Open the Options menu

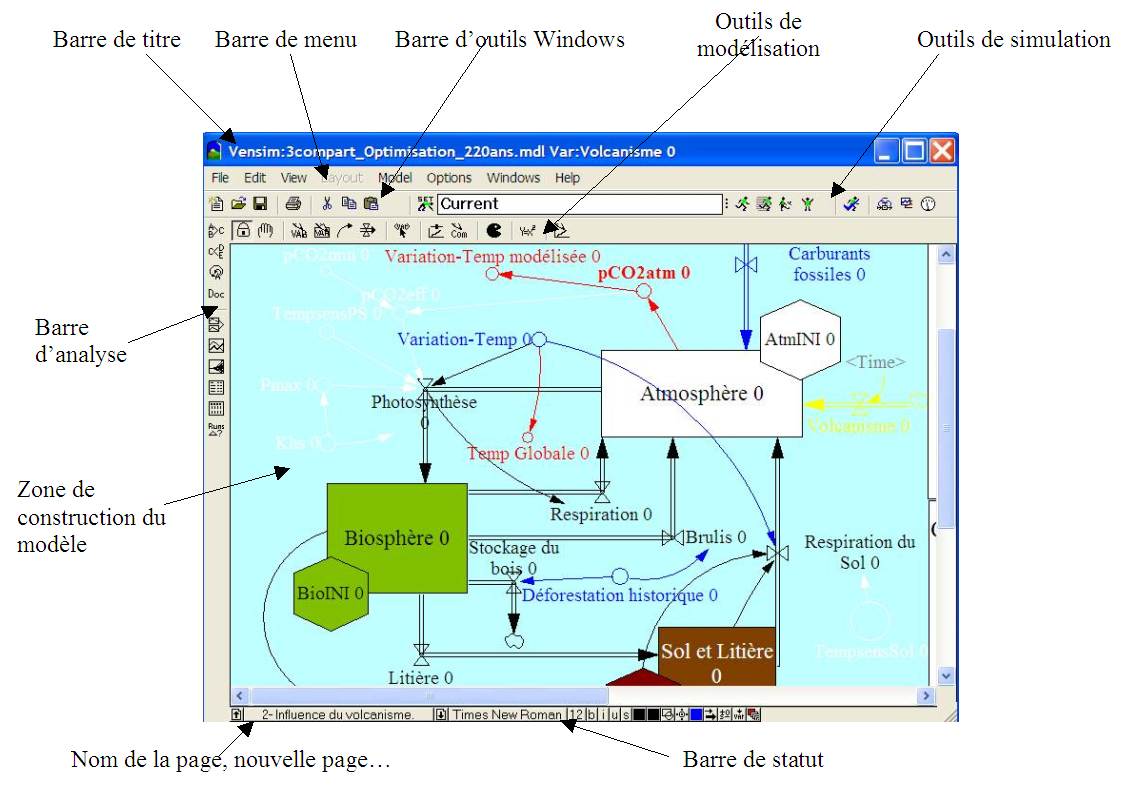pyautogui.click(x=449, y=178)
